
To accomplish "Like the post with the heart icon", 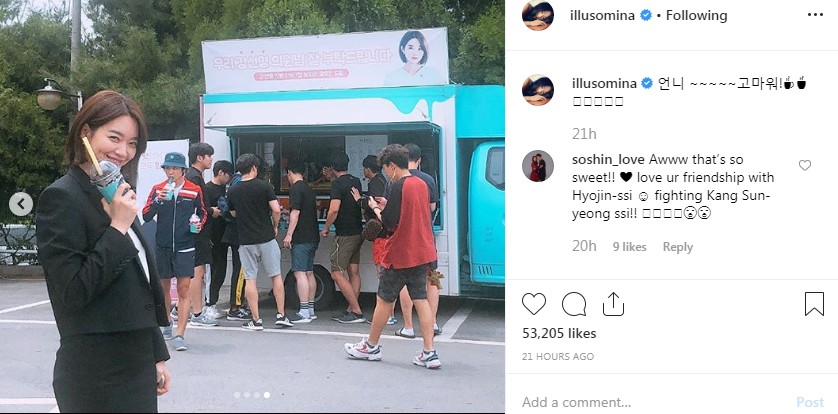I will pyautogui.click(x=533, y=304).
